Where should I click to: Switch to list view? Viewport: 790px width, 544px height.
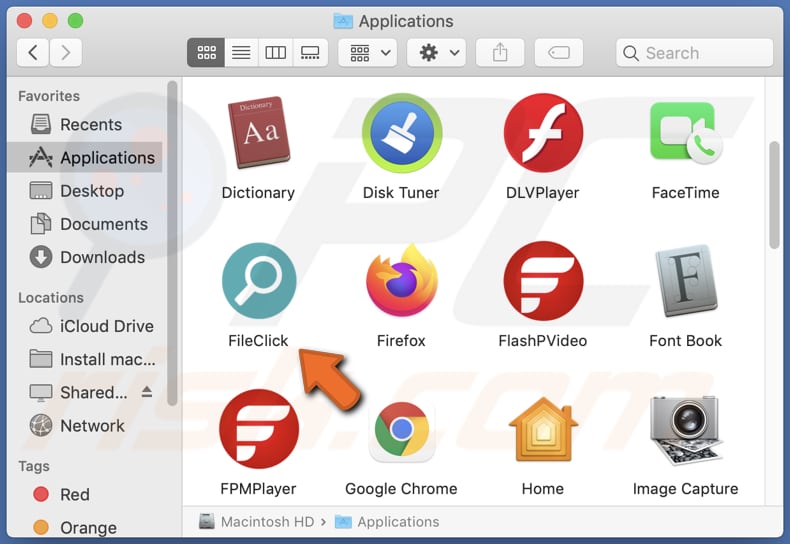pyautogui.click(x=241, y=52)
